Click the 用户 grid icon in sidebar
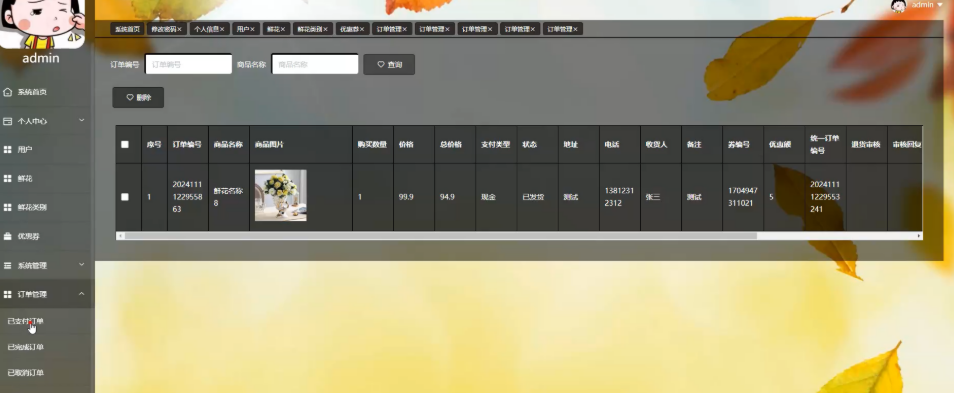Image resolution: width=954 pixels, height=393 pixels. pos(8,150)
